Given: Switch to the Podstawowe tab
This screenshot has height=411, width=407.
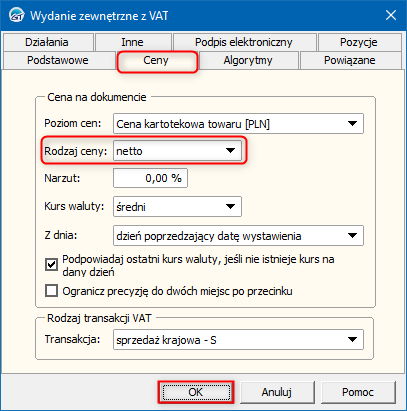Looking at the screenshot, I should (x=58, y=60).
